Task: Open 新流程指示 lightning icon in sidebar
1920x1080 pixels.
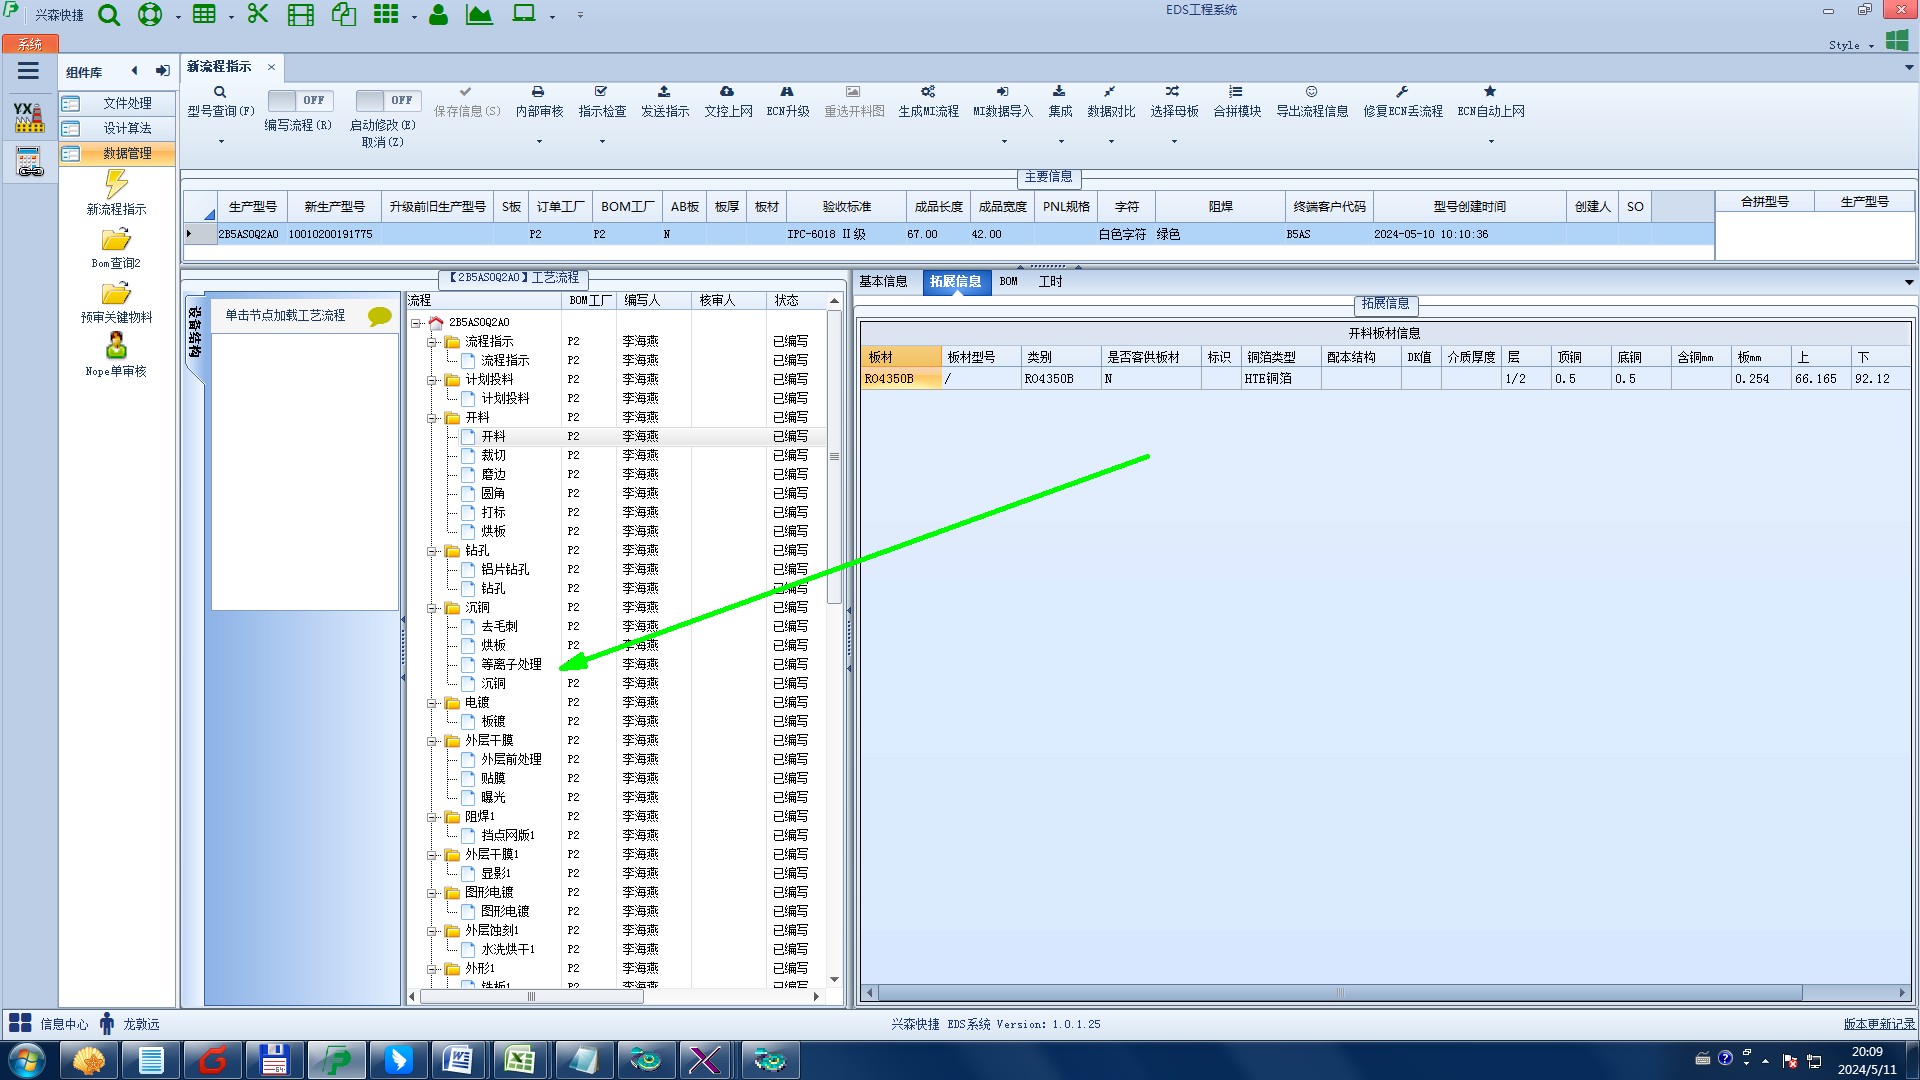Action: point(116,184)
